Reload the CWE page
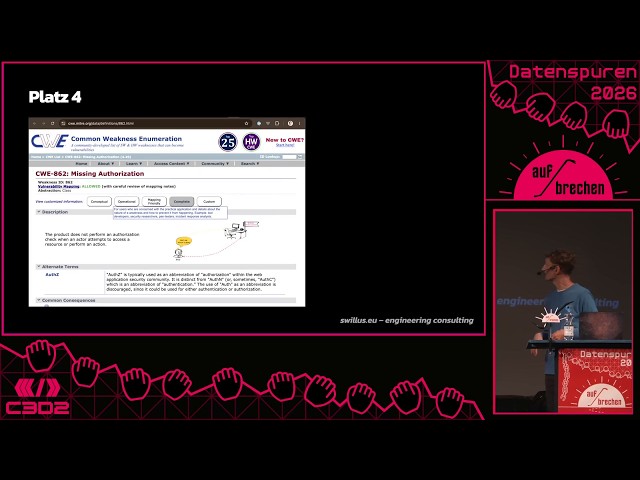 point(52,123)
